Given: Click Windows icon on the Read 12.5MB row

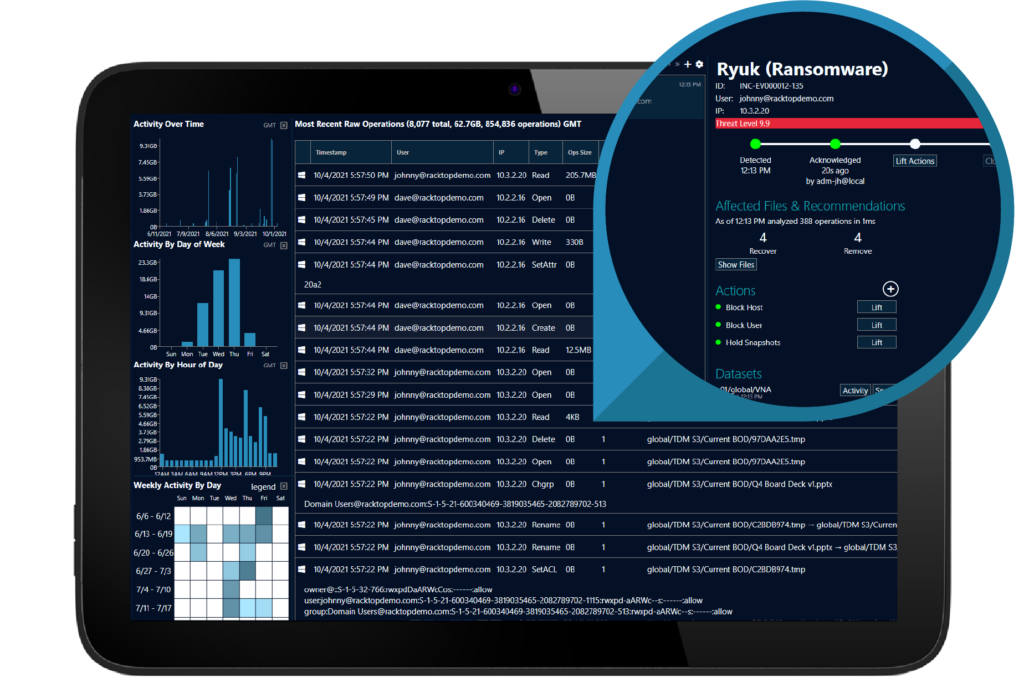Looking at the screenshot, I should click(x=302, y=350).
